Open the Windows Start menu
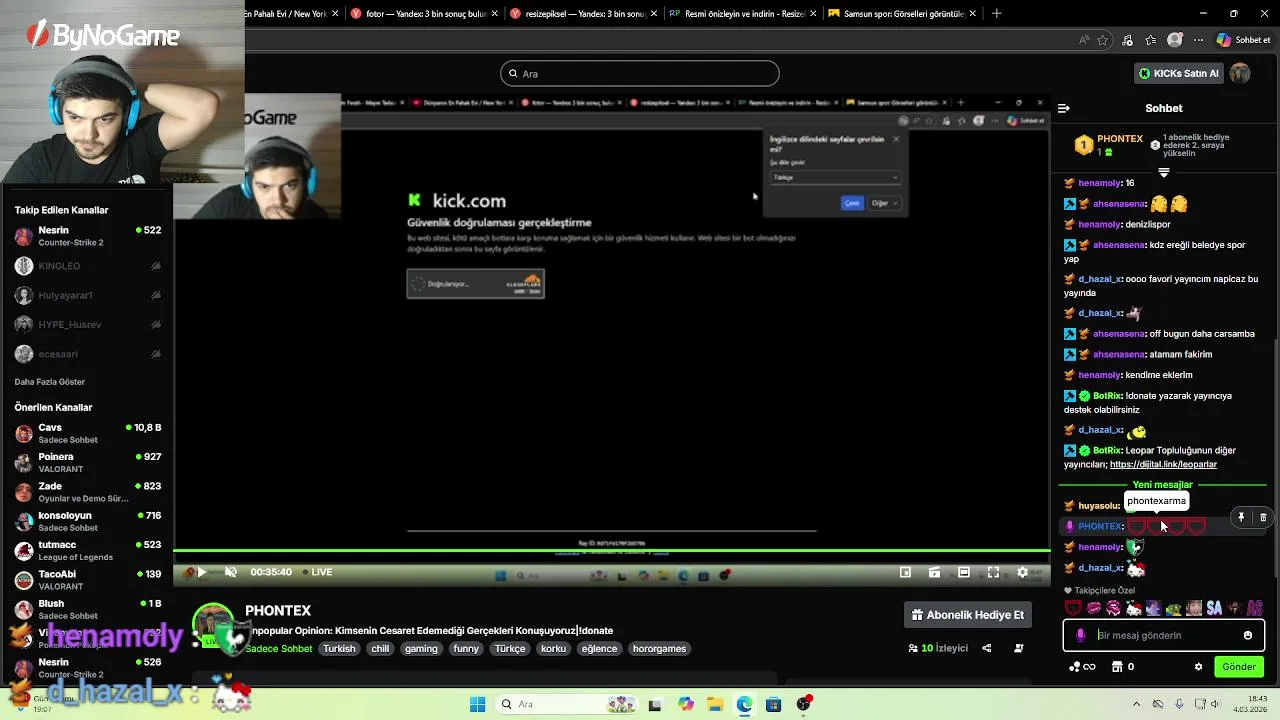The image size is (1280, 720). (478, 704)
